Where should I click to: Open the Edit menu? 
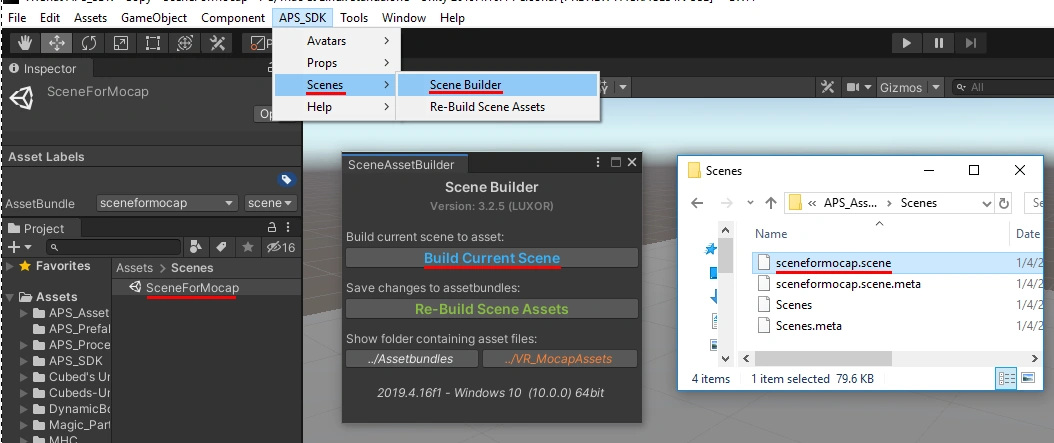coord(50,17)
